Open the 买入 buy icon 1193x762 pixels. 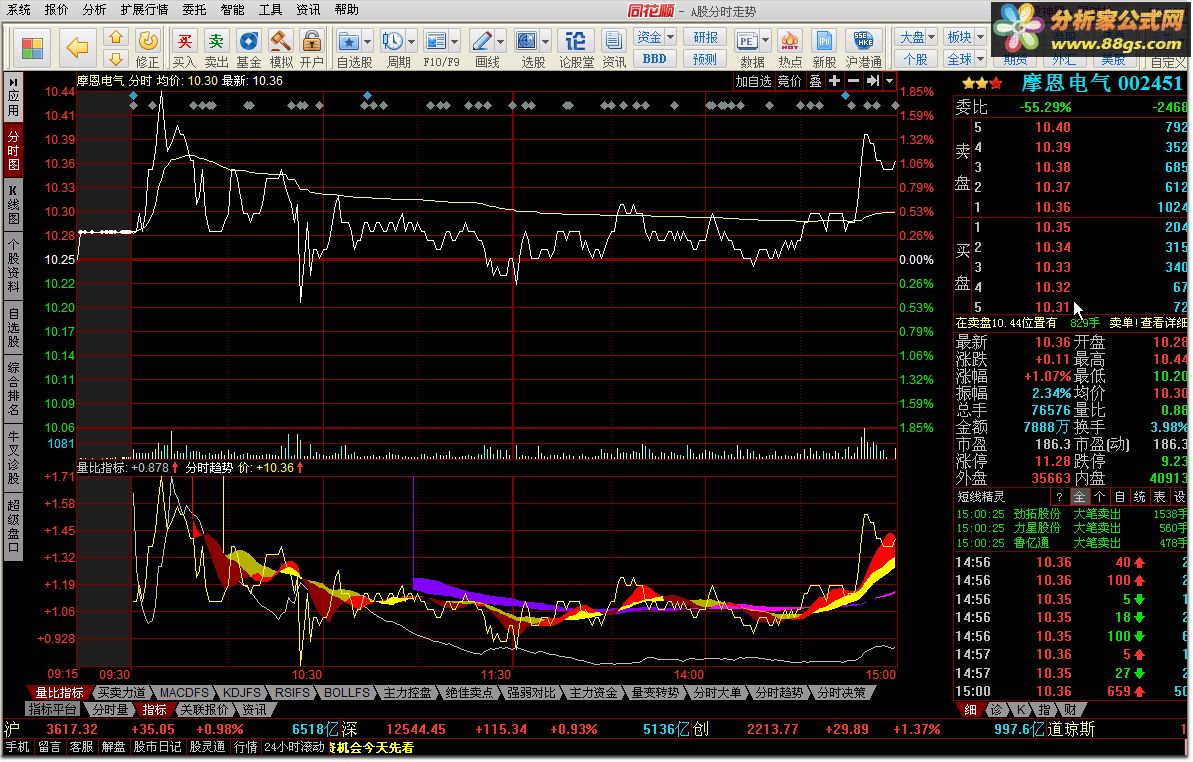coord(184,49)
